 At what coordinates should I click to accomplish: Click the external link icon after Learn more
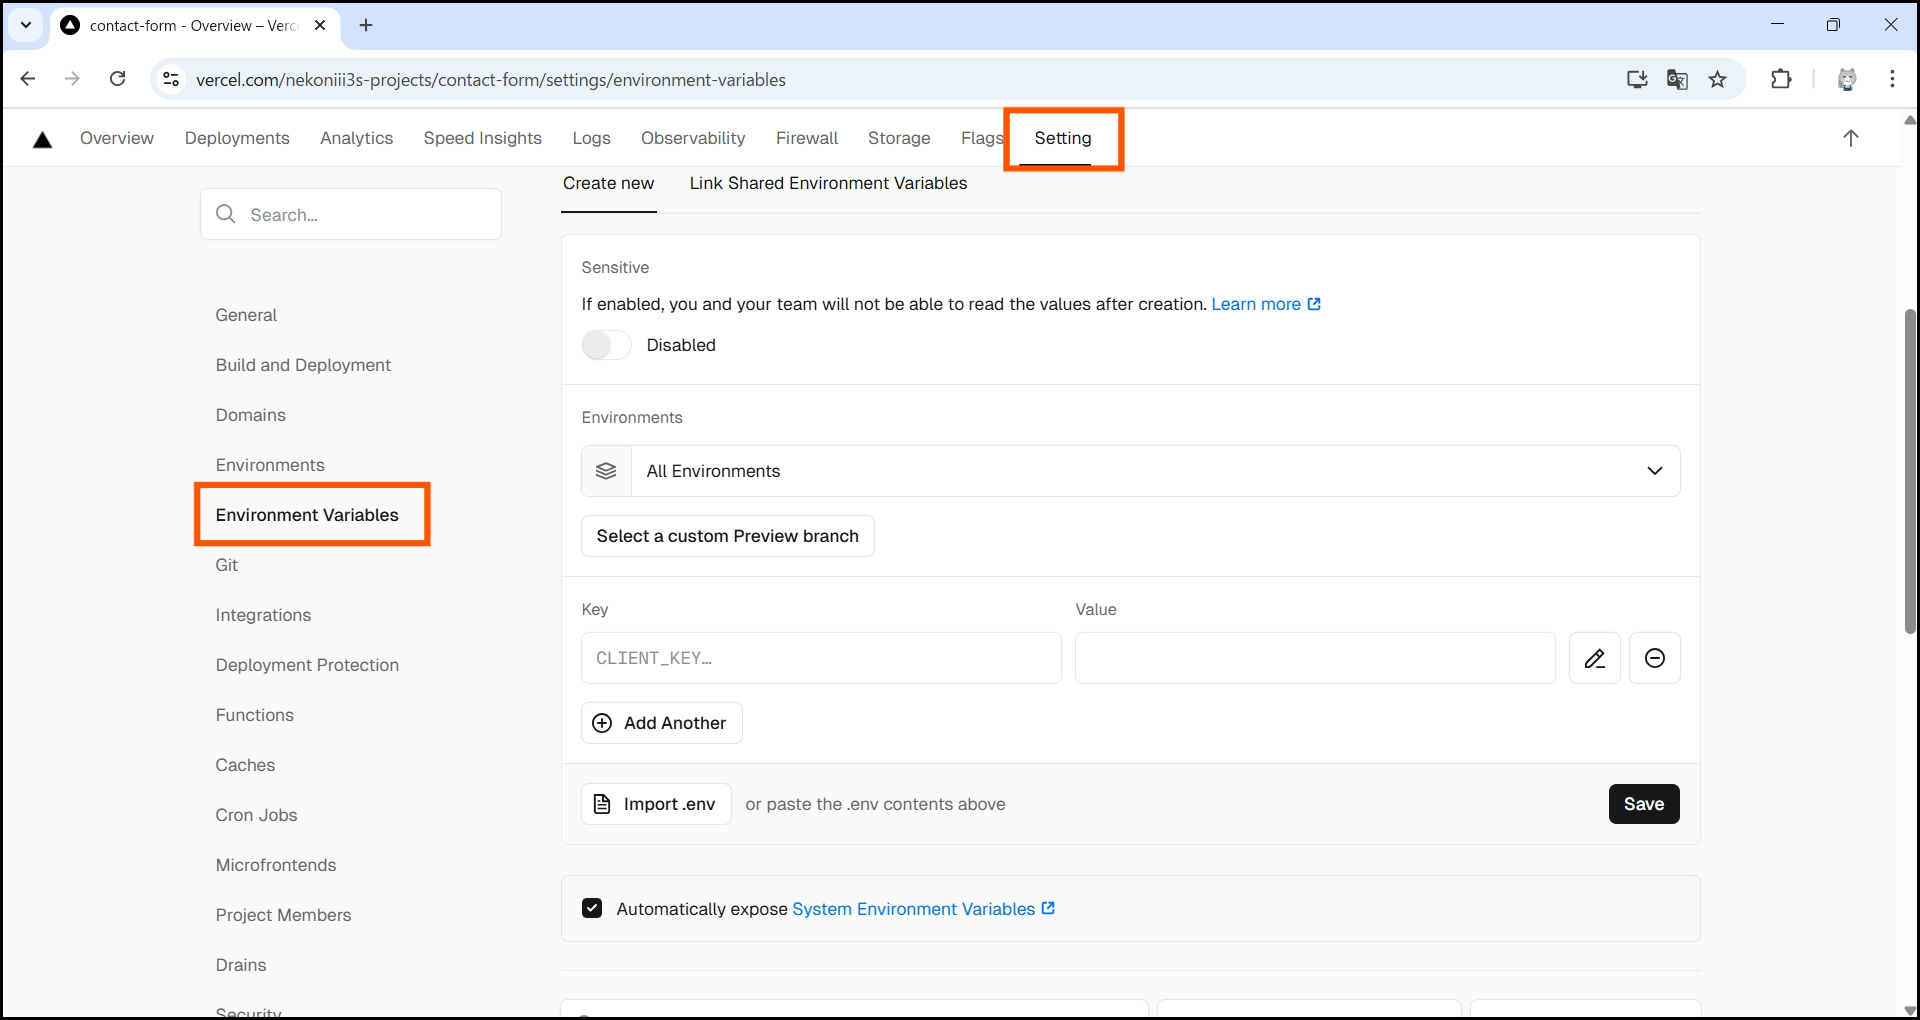[x=1314, y=304]
